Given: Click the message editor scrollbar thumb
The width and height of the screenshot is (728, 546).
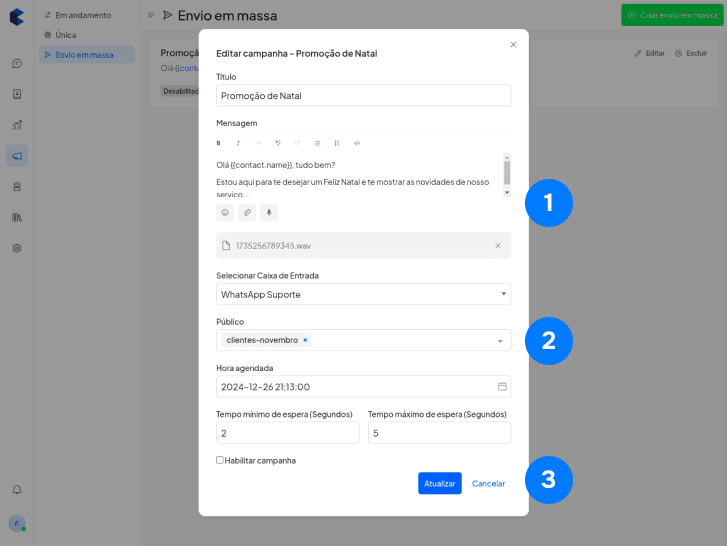Looking at the screenshot, I should [507, 173].
